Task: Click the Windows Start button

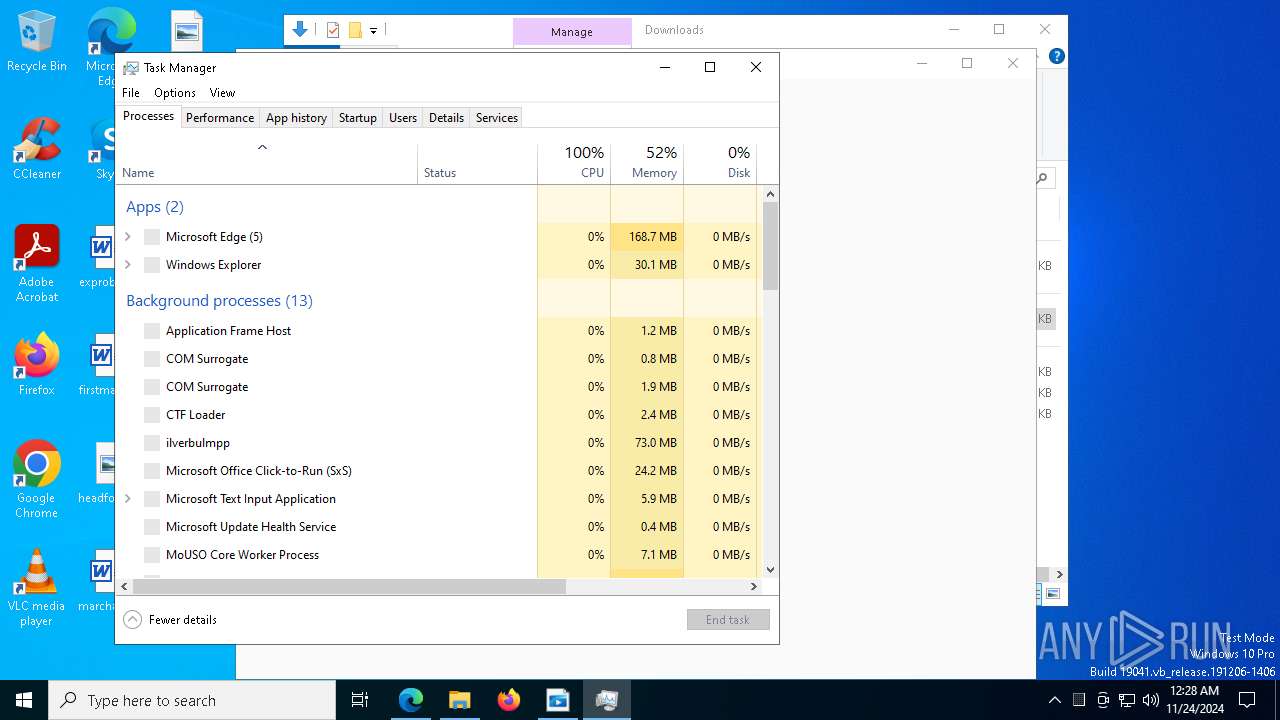Action: (24, 700)
